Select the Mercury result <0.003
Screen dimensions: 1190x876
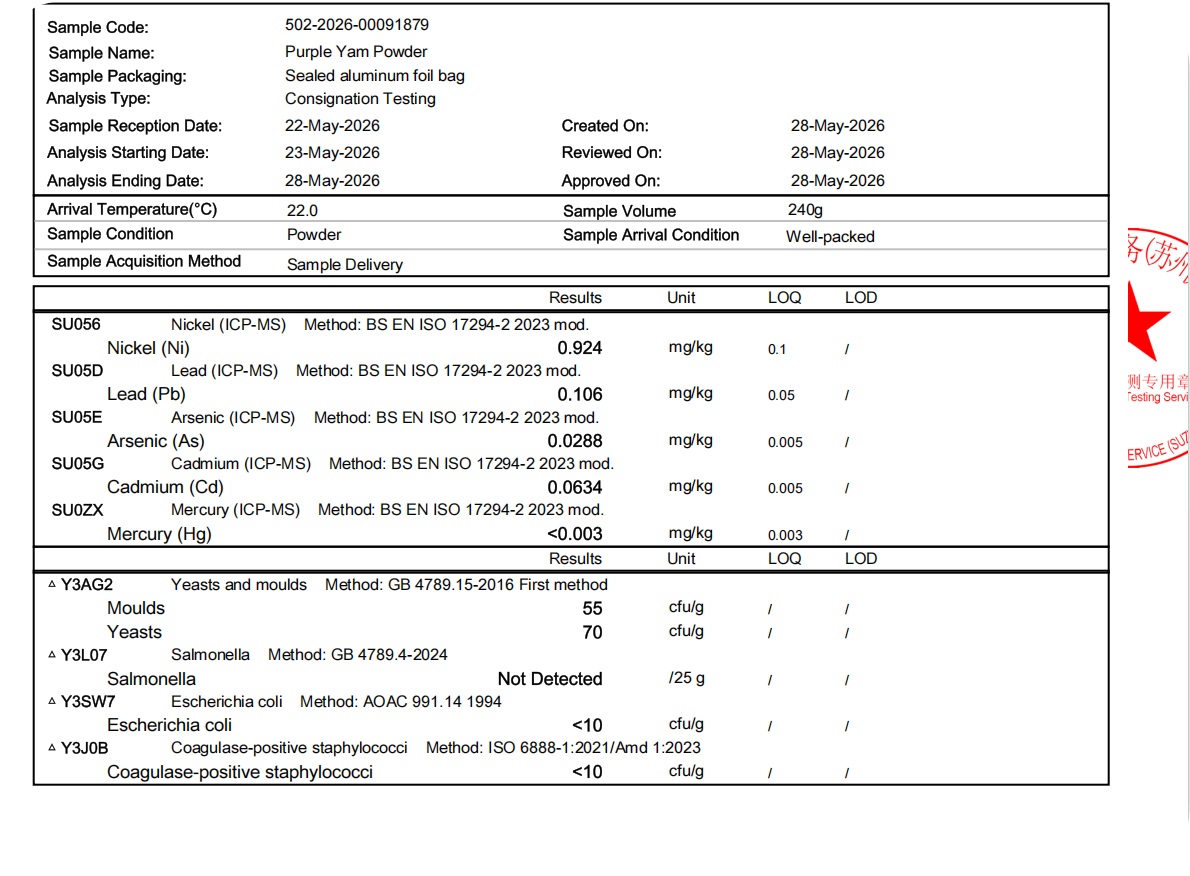[575, 534]
